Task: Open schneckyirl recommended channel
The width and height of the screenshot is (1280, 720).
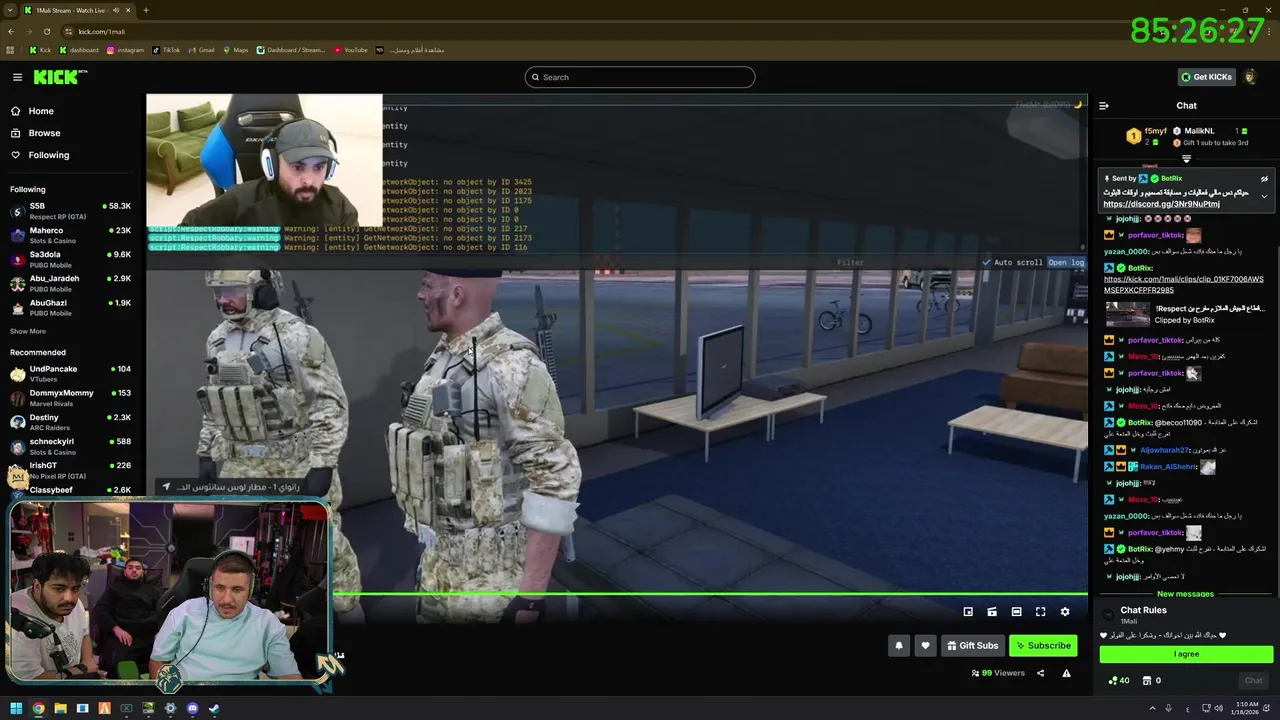Action: pyautogui.click(x=70, y=446)
